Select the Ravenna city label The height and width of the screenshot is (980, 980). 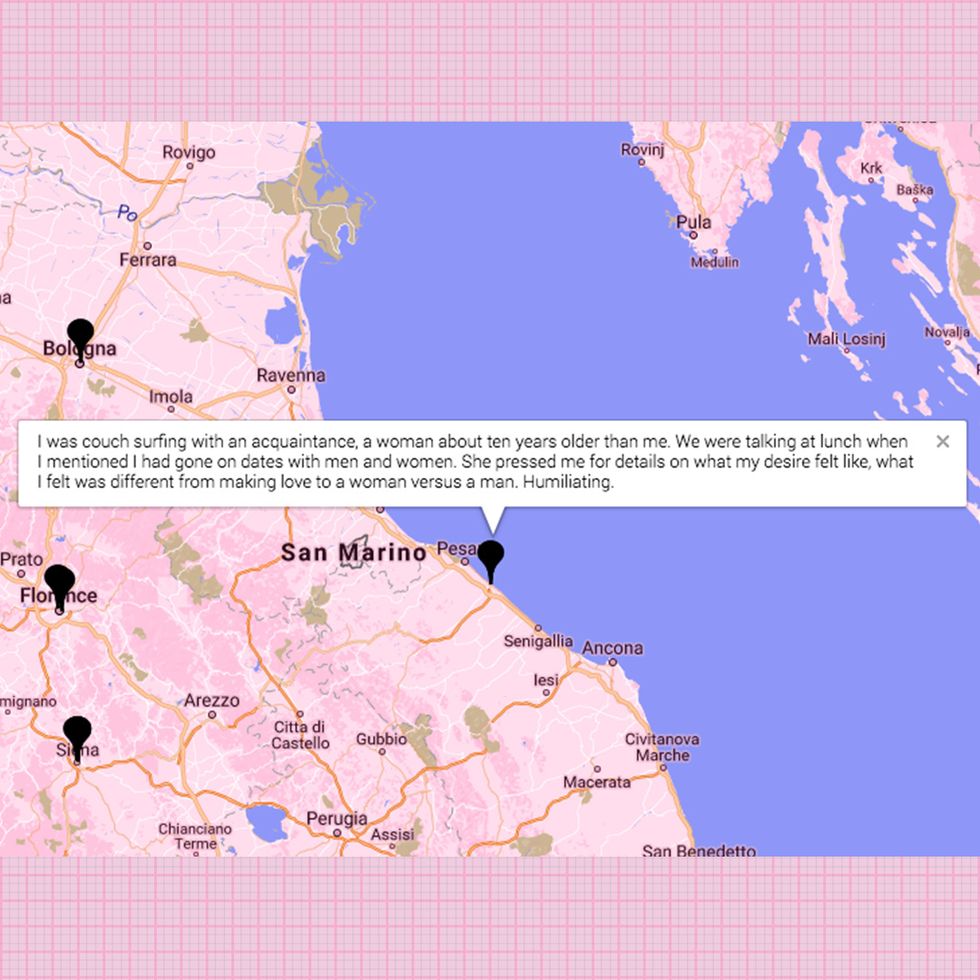coord(291,375)
